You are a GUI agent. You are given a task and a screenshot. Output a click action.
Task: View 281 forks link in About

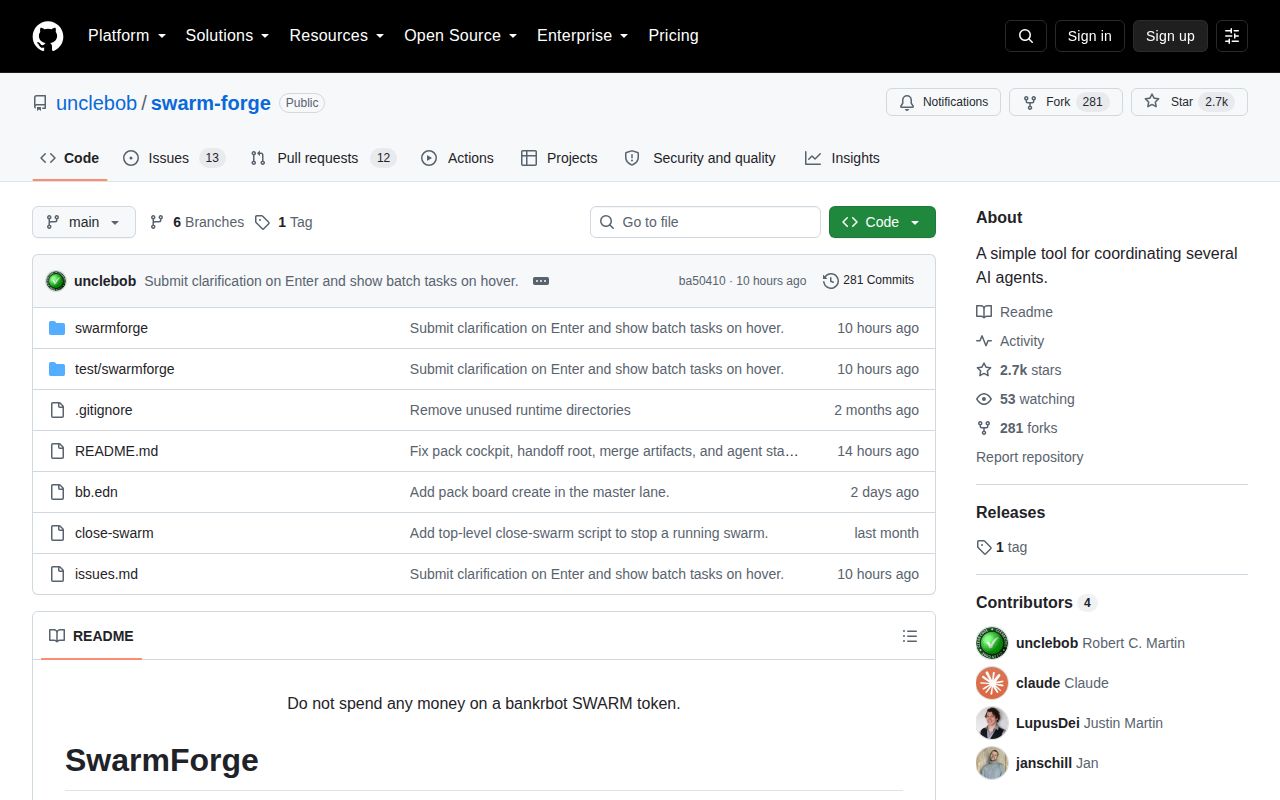coord(1016,428)
